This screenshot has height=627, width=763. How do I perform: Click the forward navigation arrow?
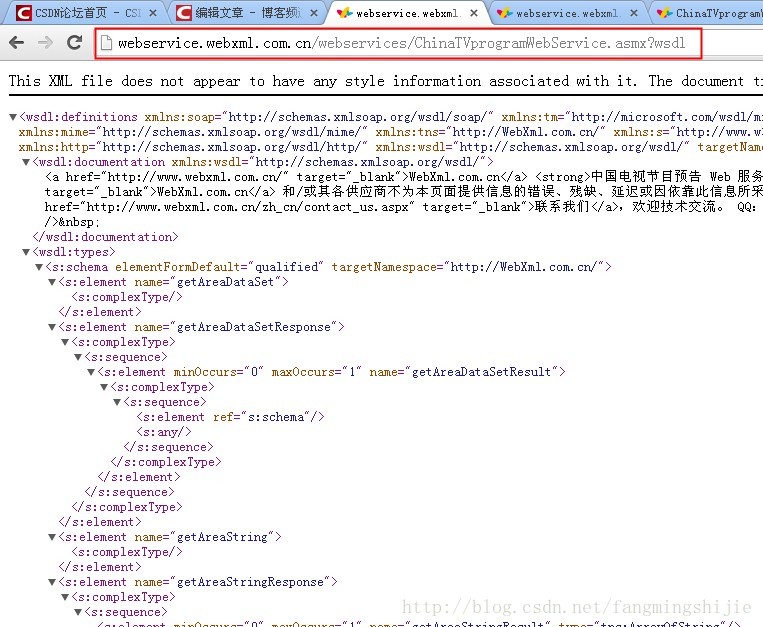[45, 43]
